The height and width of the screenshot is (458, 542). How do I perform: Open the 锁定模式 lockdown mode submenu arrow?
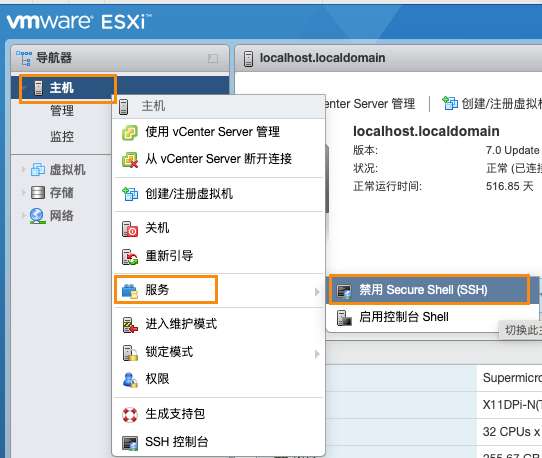click(317, 354)
